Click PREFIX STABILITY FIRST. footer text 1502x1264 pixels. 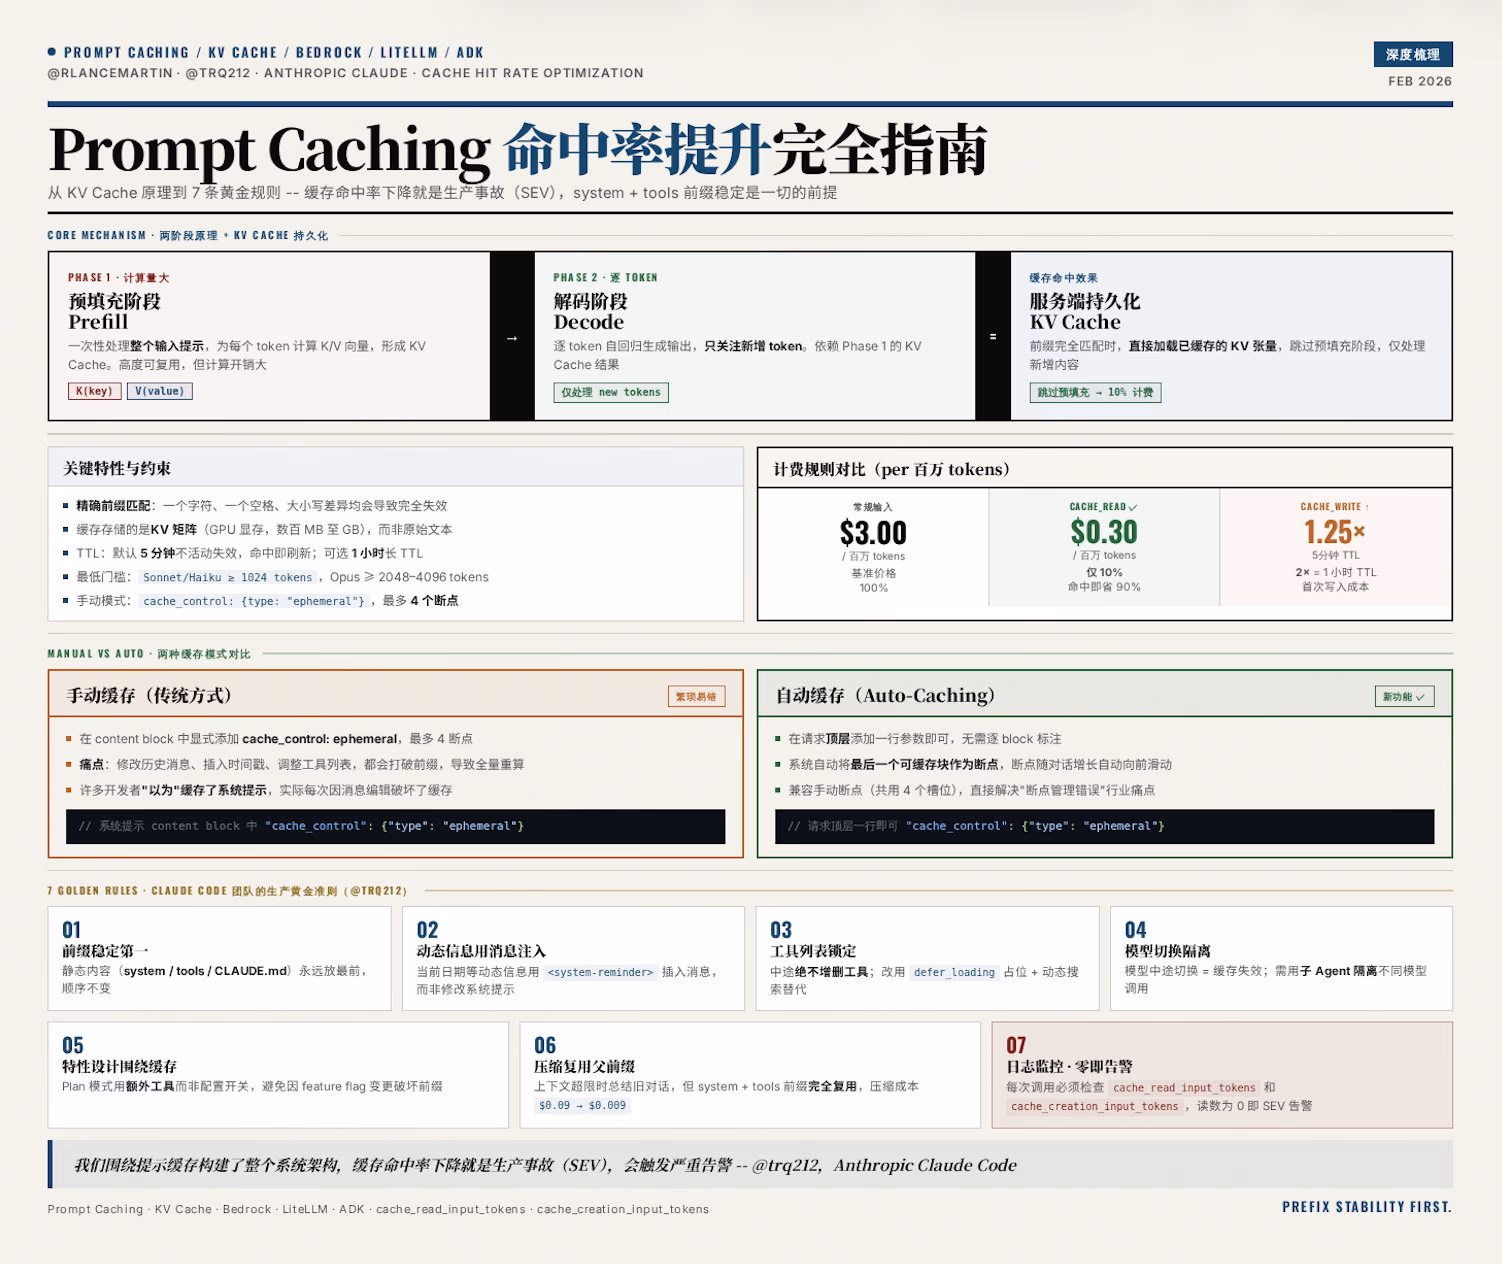pyautogui.click(x=1367, y=1207)
